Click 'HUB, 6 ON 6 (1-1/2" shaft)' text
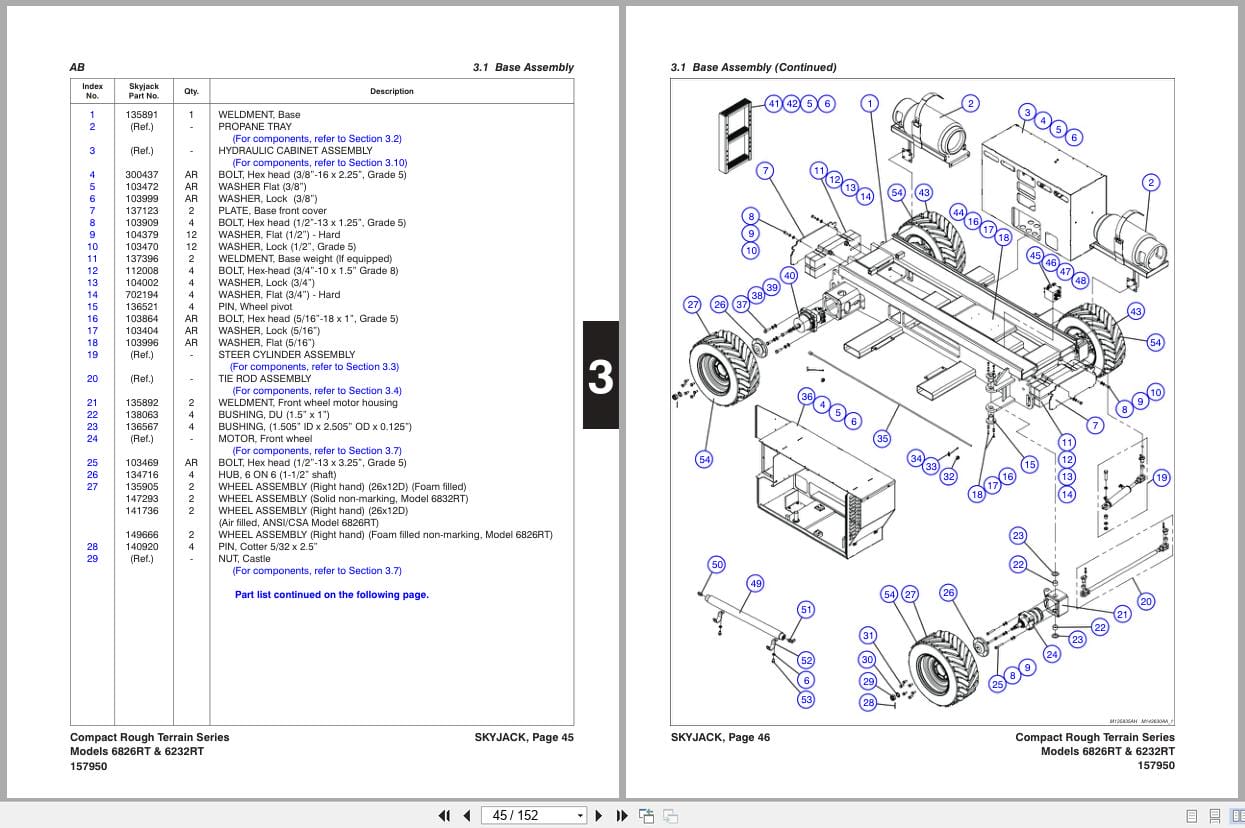The height and width of the screenshot is (828, 1245). click(277, 475)
